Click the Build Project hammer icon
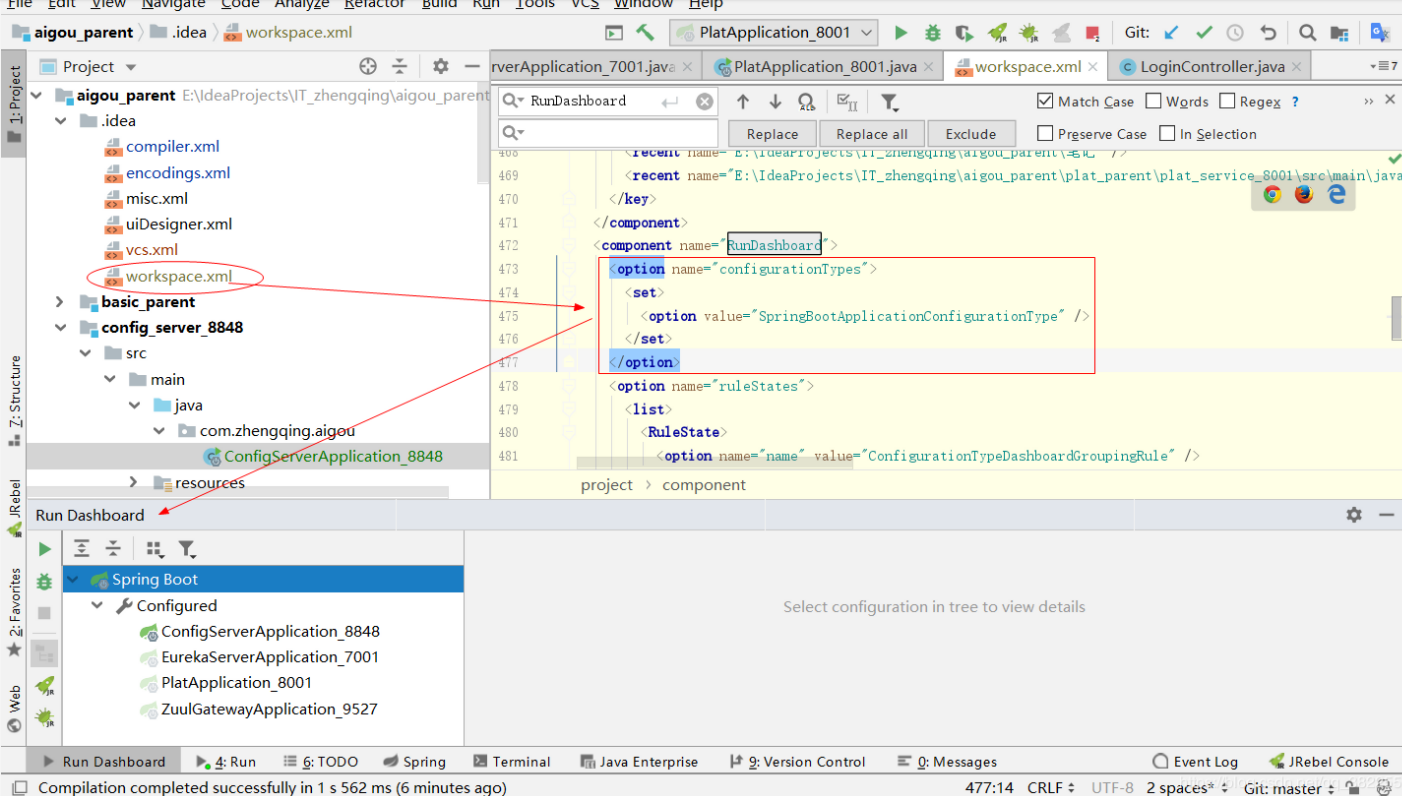Viewport: 1402px width, 796px height. click(645, 32)
